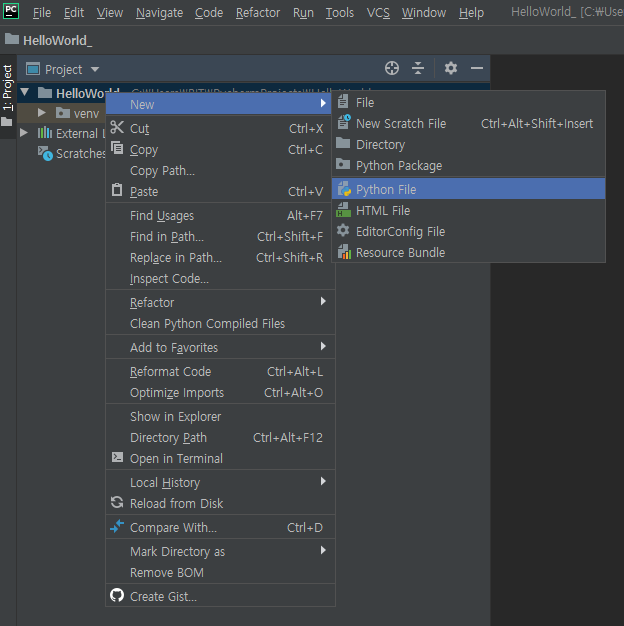624x626 pixels.
Task: Hide the Project panel with minus icon
Action: (x=477, y=68)
